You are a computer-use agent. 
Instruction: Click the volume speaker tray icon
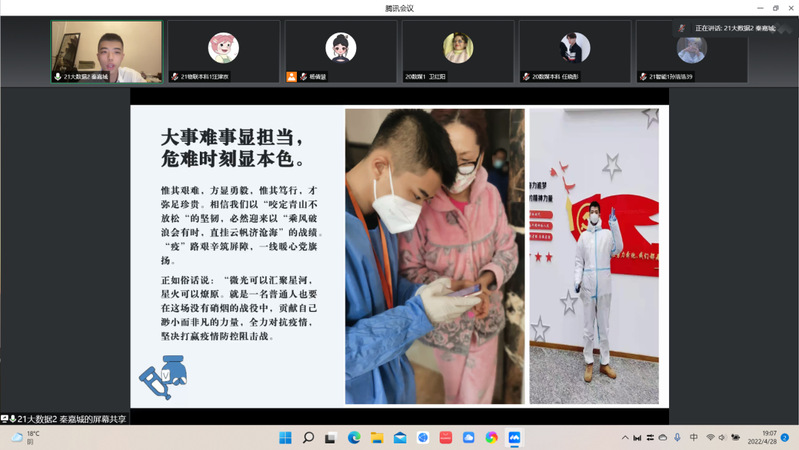pos(723,437)
